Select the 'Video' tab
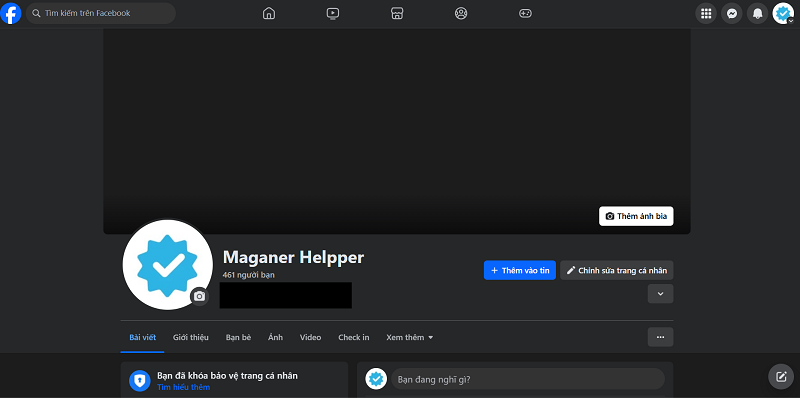Image resolution: width=800 pixels, height=398 pixels. point(311,337)
